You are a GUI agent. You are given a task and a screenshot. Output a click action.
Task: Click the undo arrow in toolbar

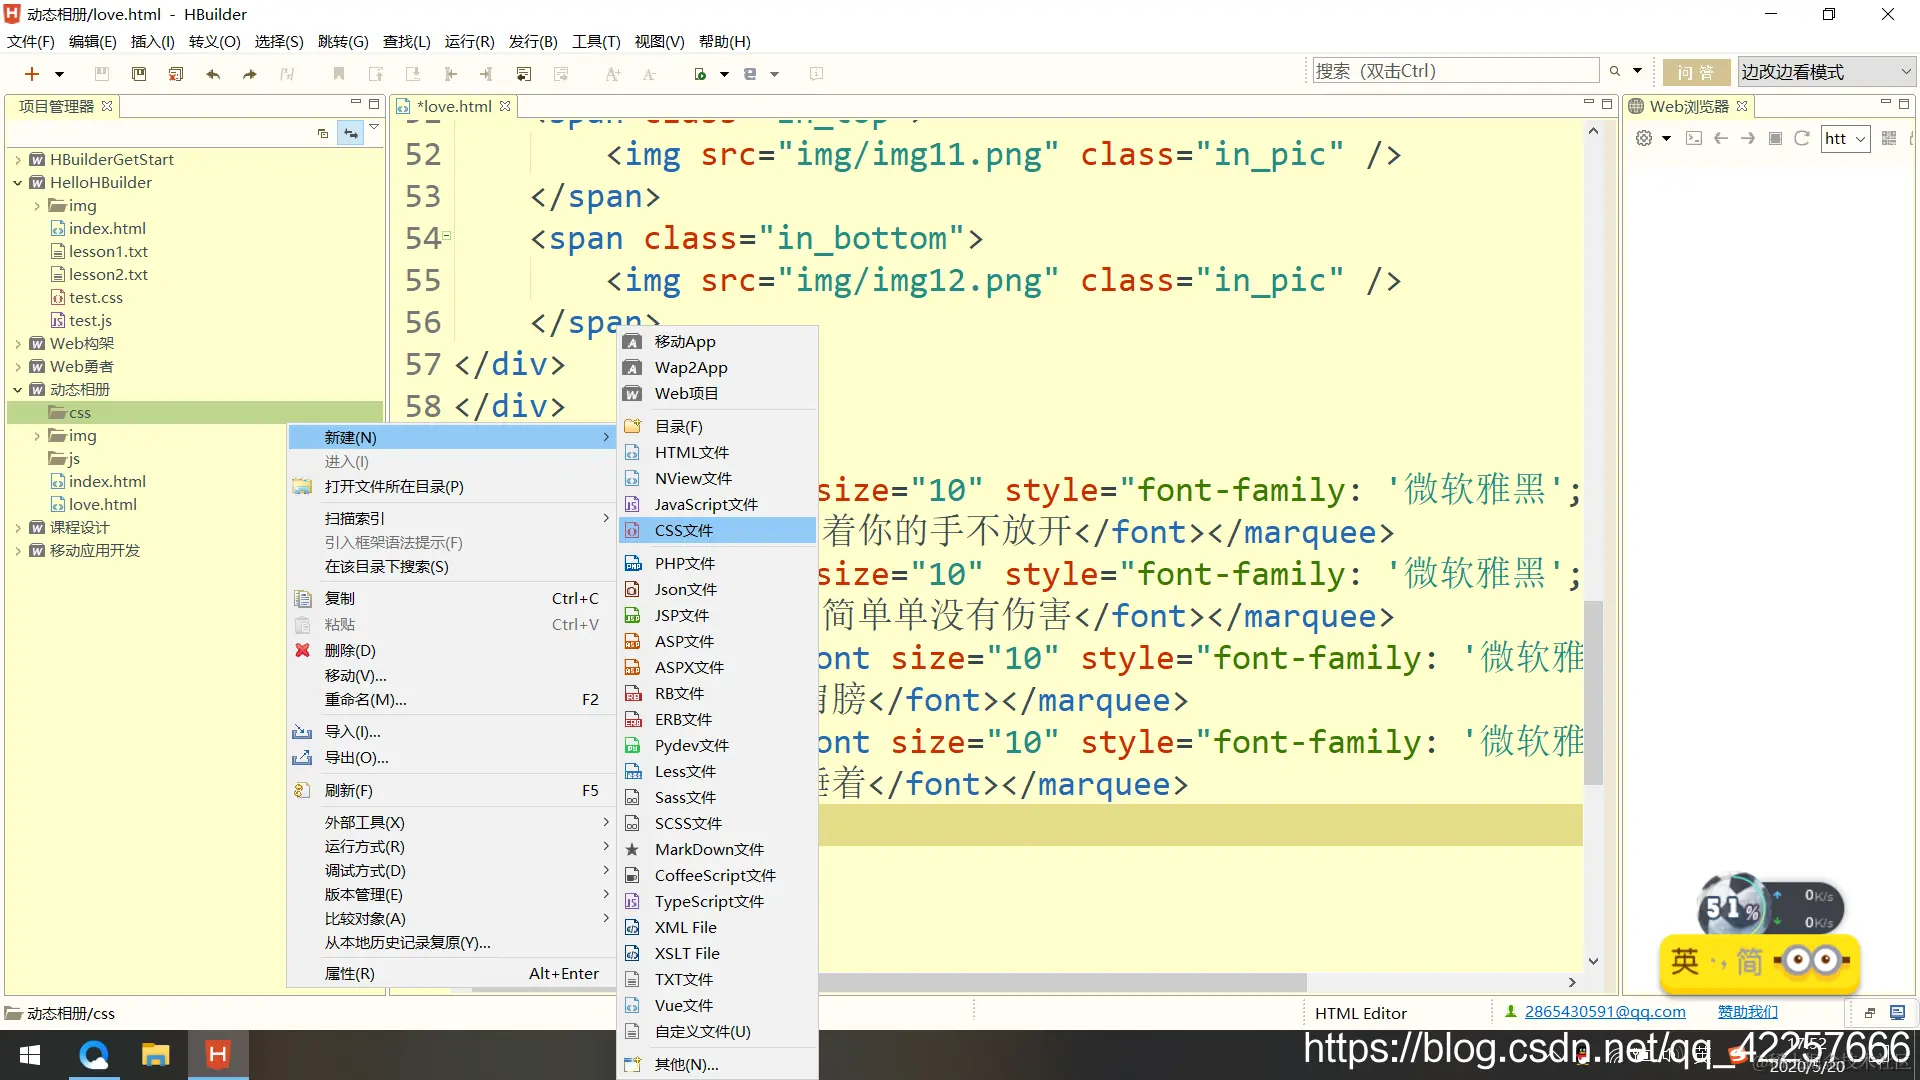click(x=213, y=74)
